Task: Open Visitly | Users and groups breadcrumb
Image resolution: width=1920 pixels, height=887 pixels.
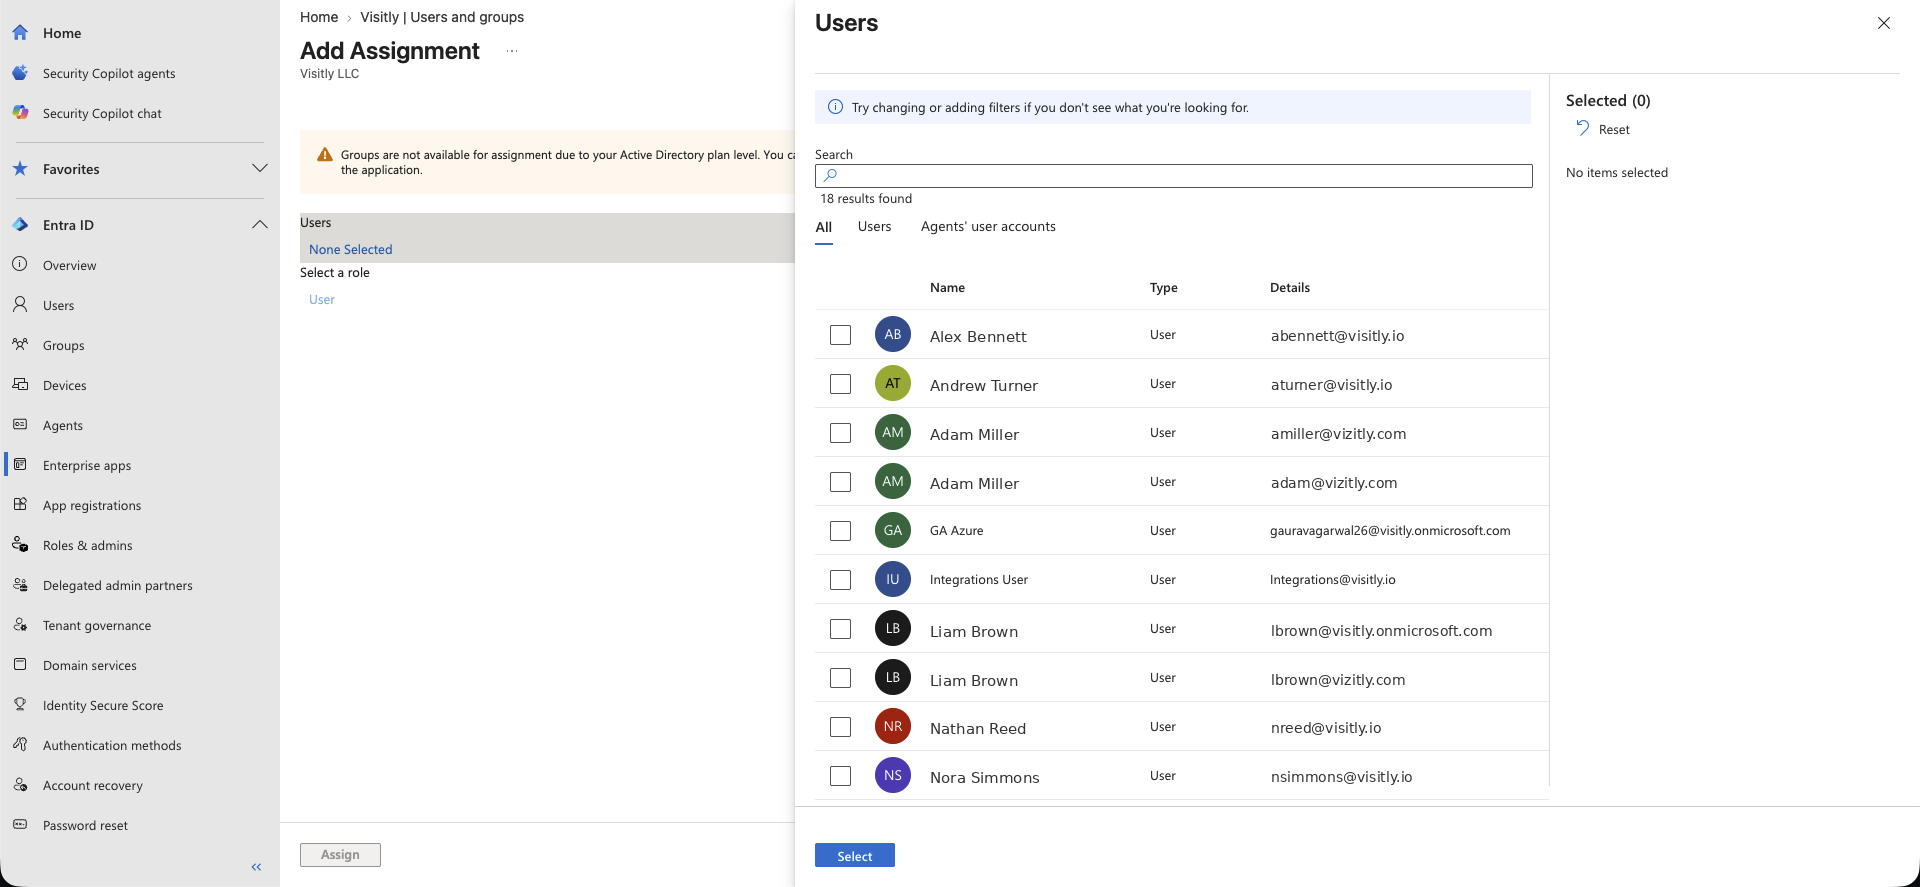Action: pyautogui.click(x=442, y=17)
